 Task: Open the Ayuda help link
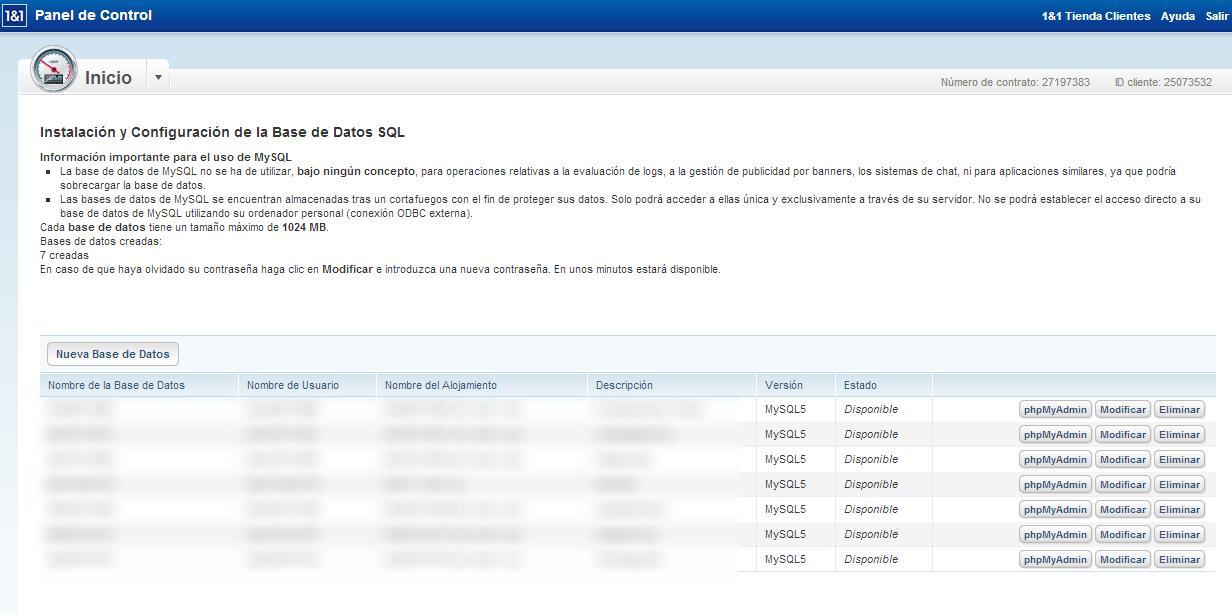[x=1177, y=16]
